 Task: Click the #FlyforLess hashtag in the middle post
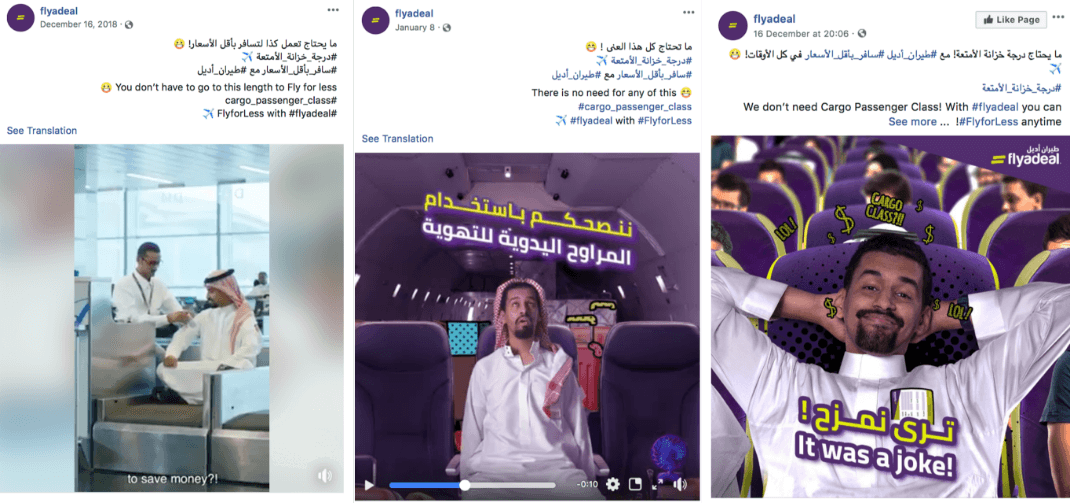664,121
